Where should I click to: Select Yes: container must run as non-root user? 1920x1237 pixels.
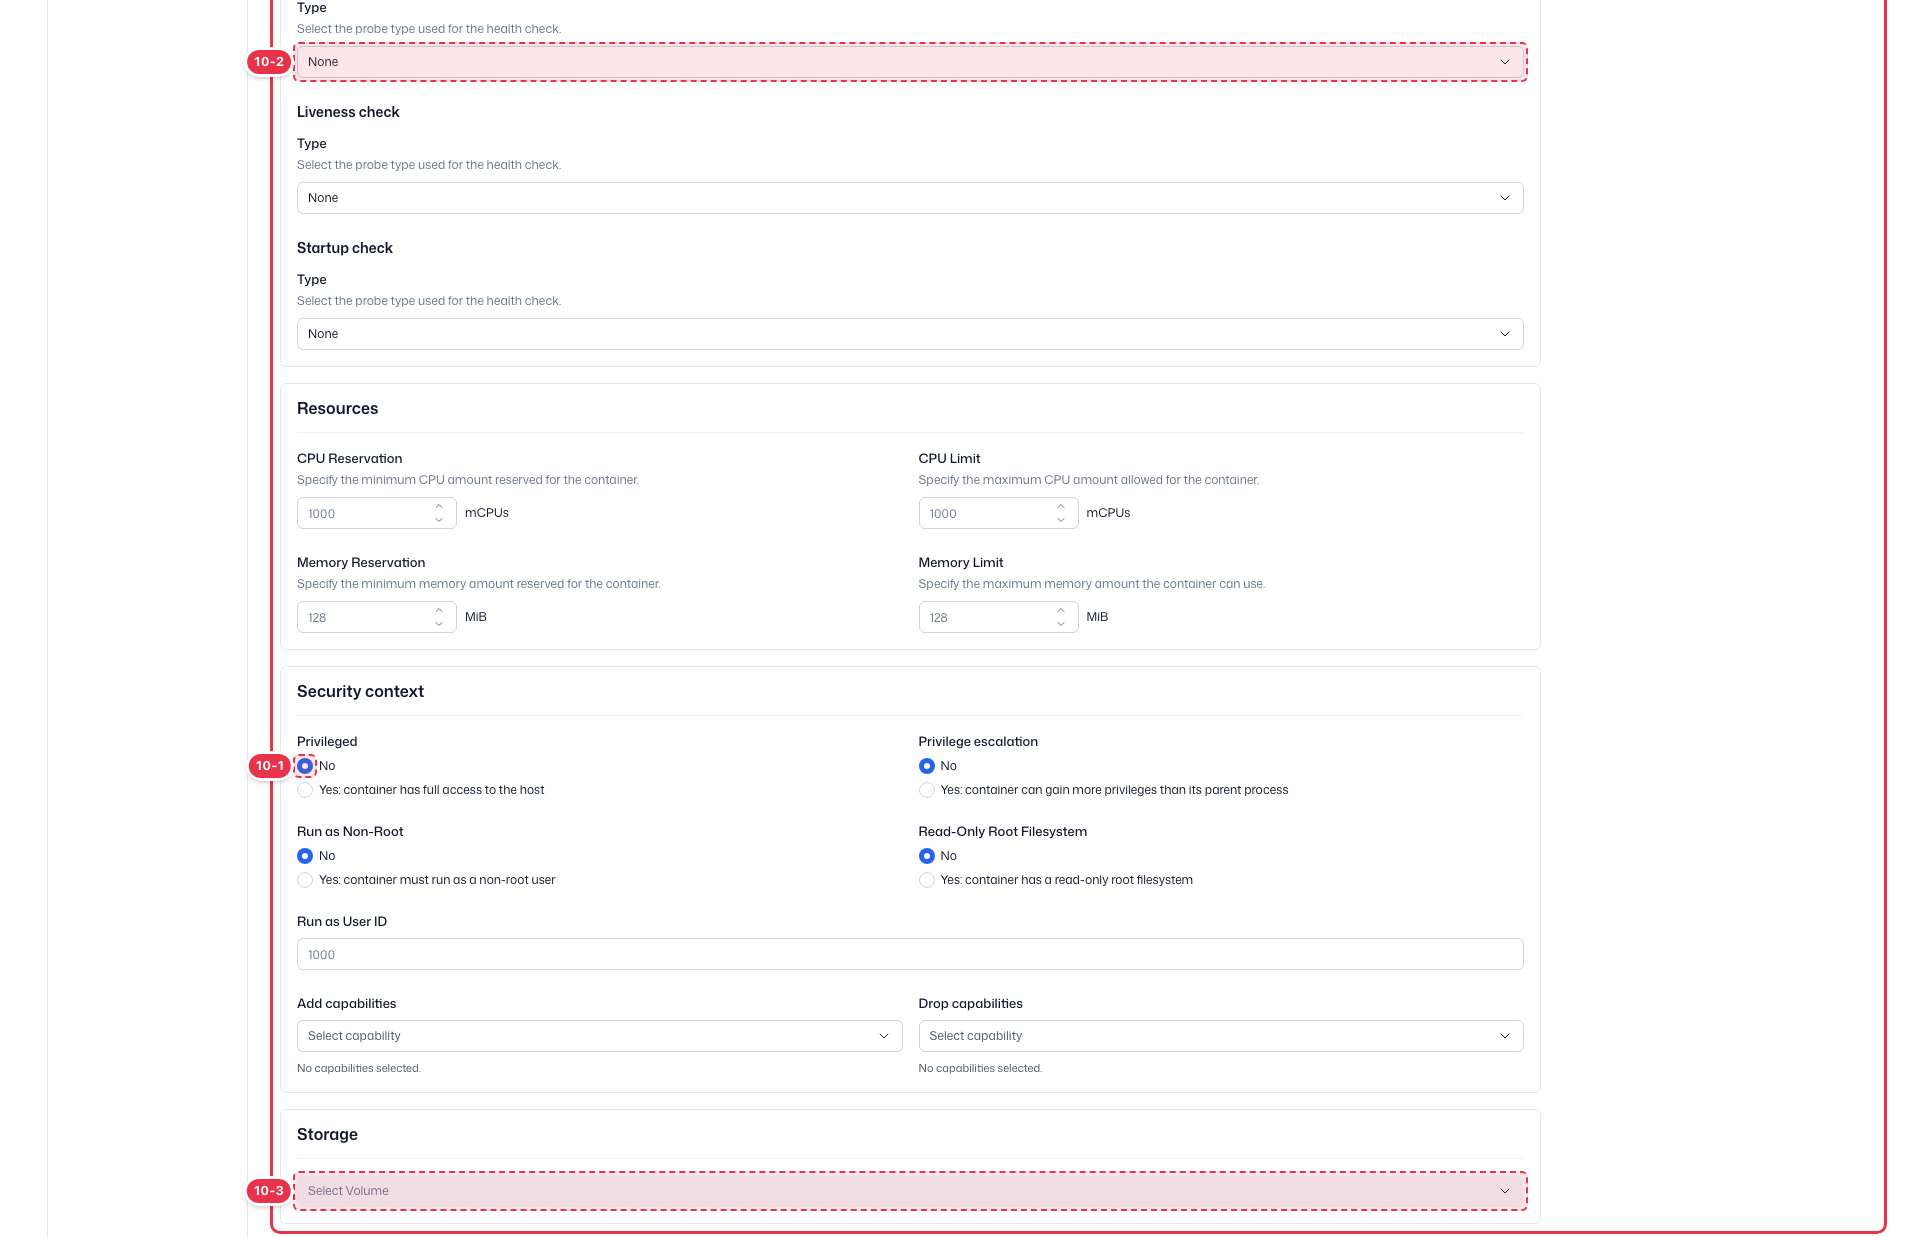pyautogui.click(x=305, y=880)
